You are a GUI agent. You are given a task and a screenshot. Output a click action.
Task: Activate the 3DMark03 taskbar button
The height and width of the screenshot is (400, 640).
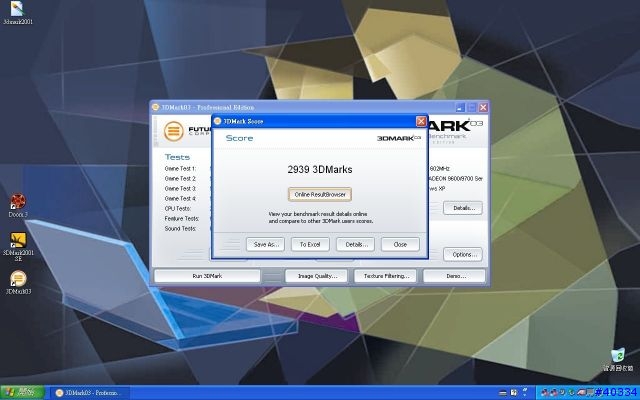pyautogui.click(x=91, y=393)
